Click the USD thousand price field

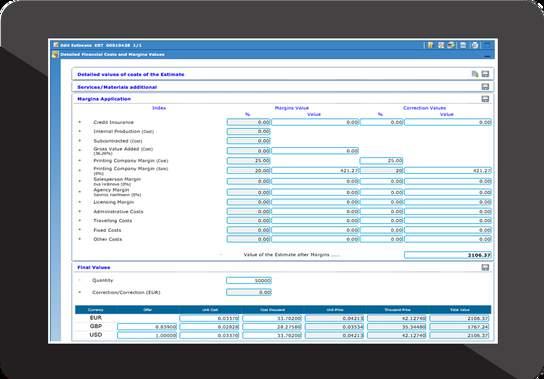tap(397, 335)
